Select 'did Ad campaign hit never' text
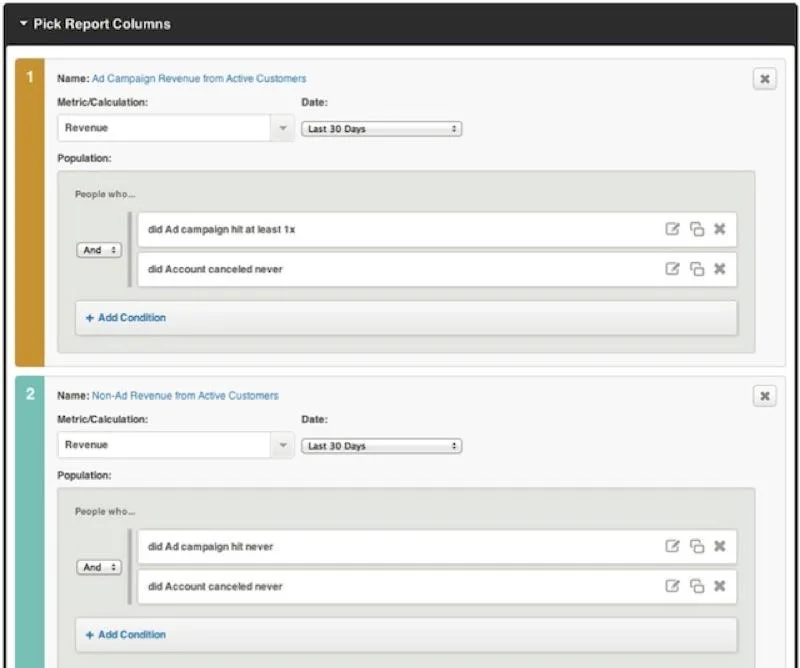The height and width of the screenshot is (668, 800). tap(210, 547)
